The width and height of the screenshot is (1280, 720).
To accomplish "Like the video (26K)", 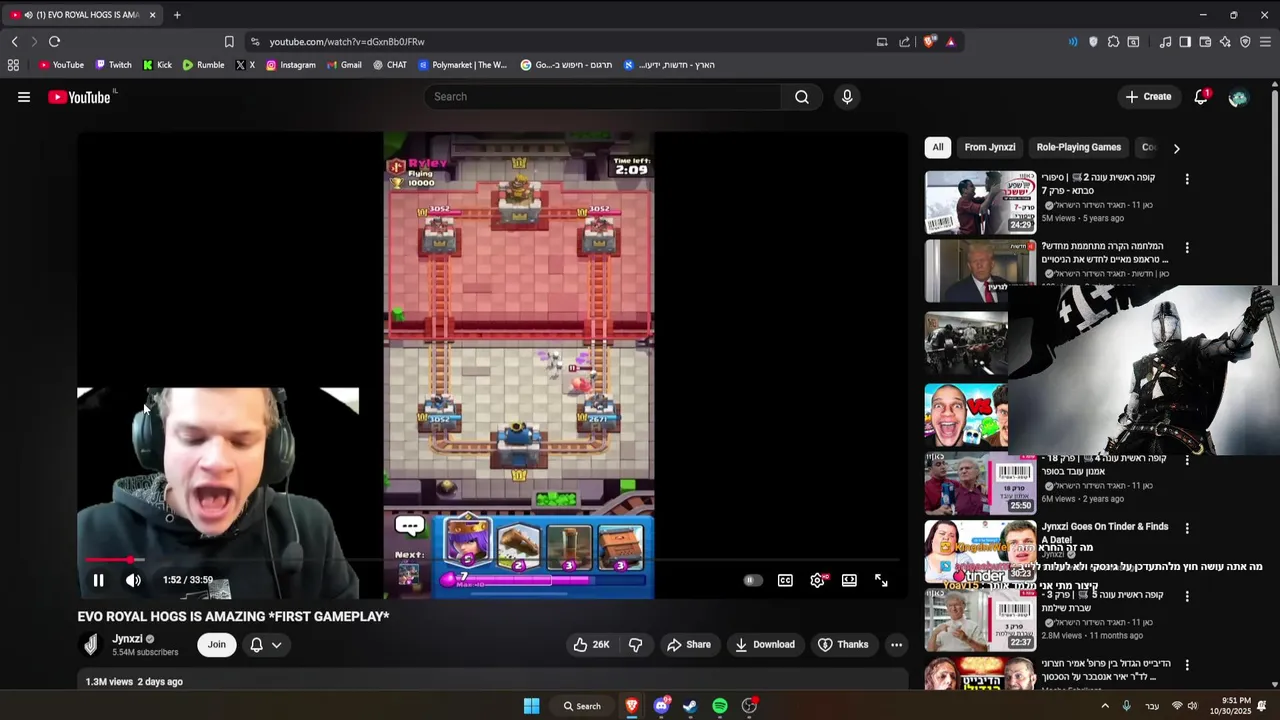I will [591, 645].
